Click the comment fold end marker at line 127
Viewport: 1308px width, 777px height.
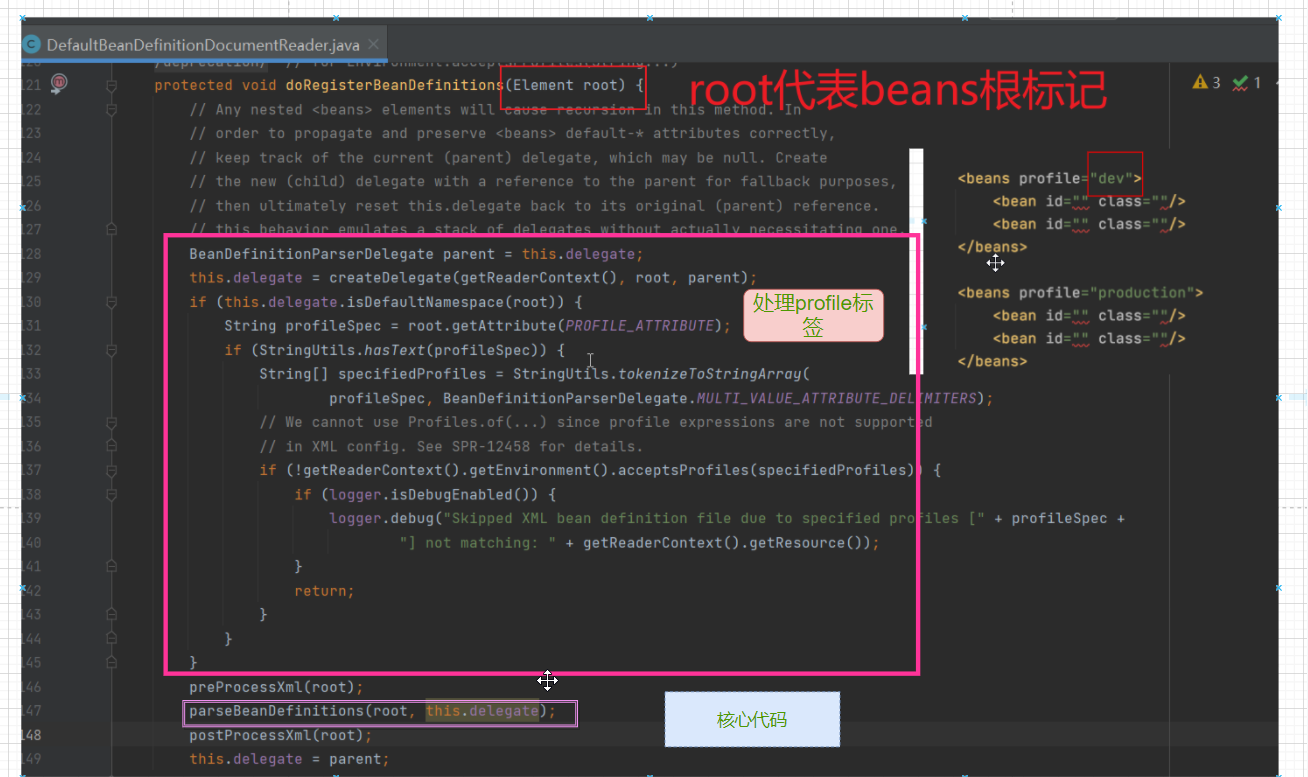pos(112,230)
